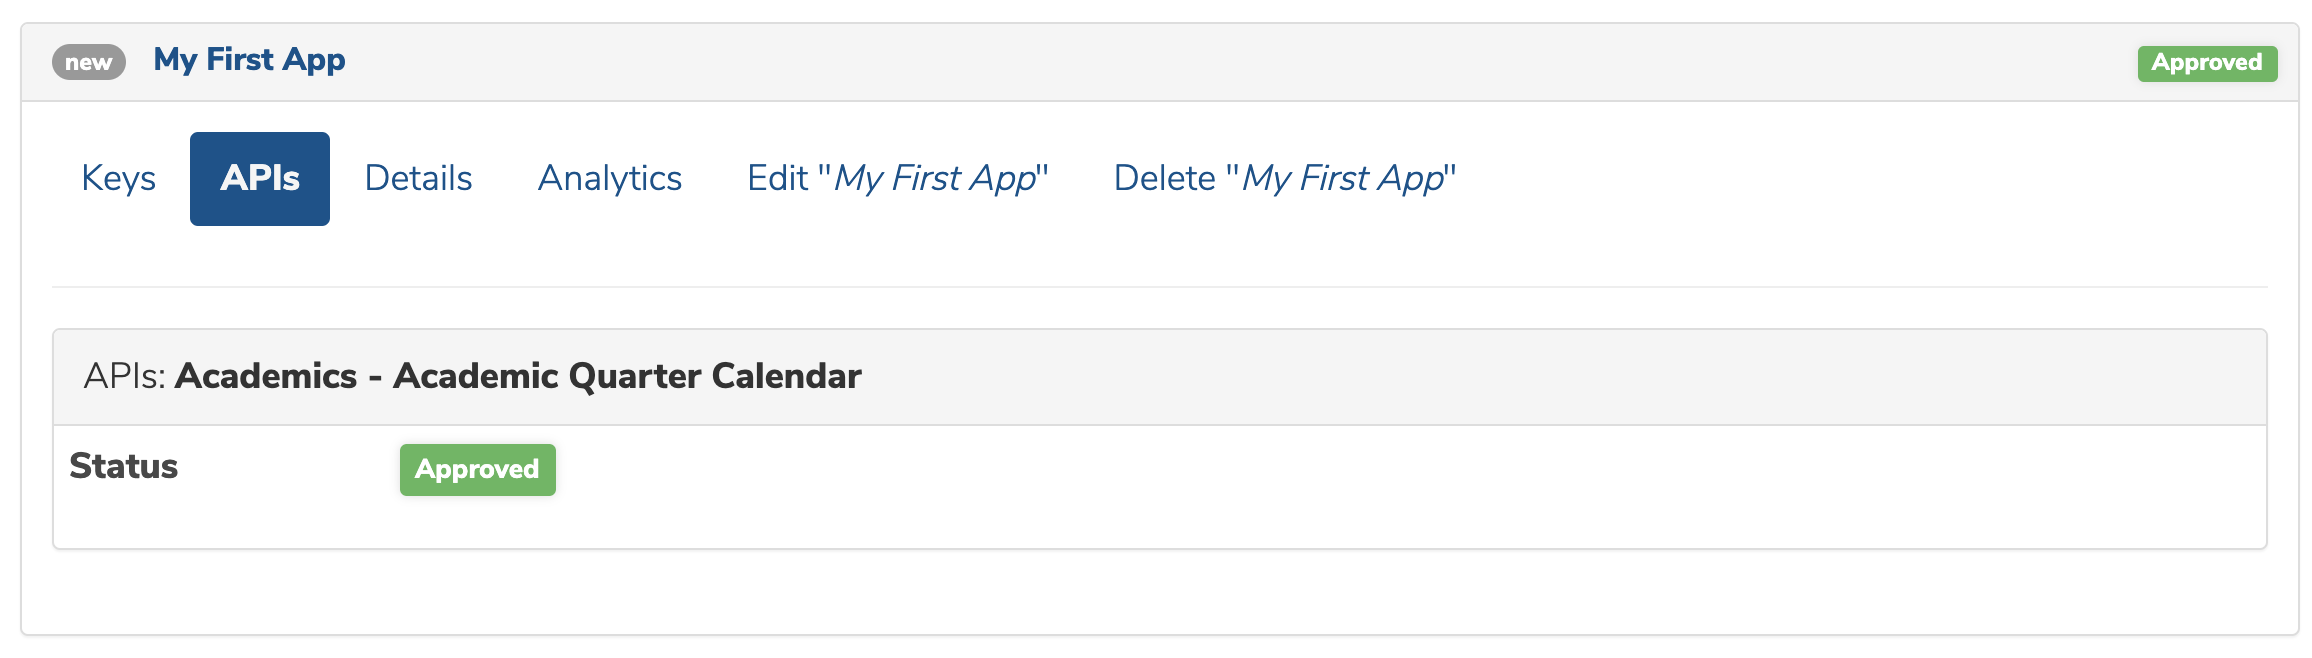Show My First App details

pyautogui.click(x=418, y=178)
